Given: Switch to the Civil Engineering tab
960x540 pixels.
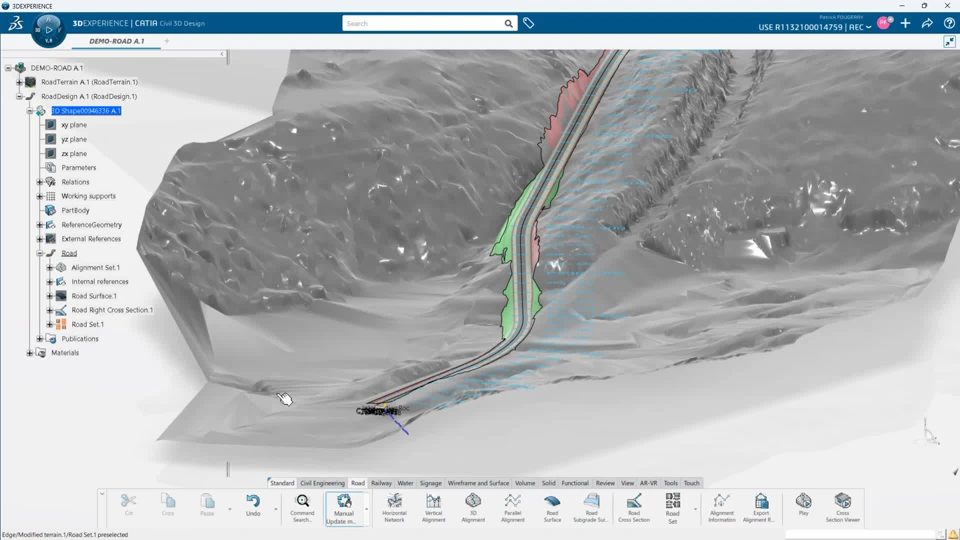Looking at the screenshot, I should 322,483.
